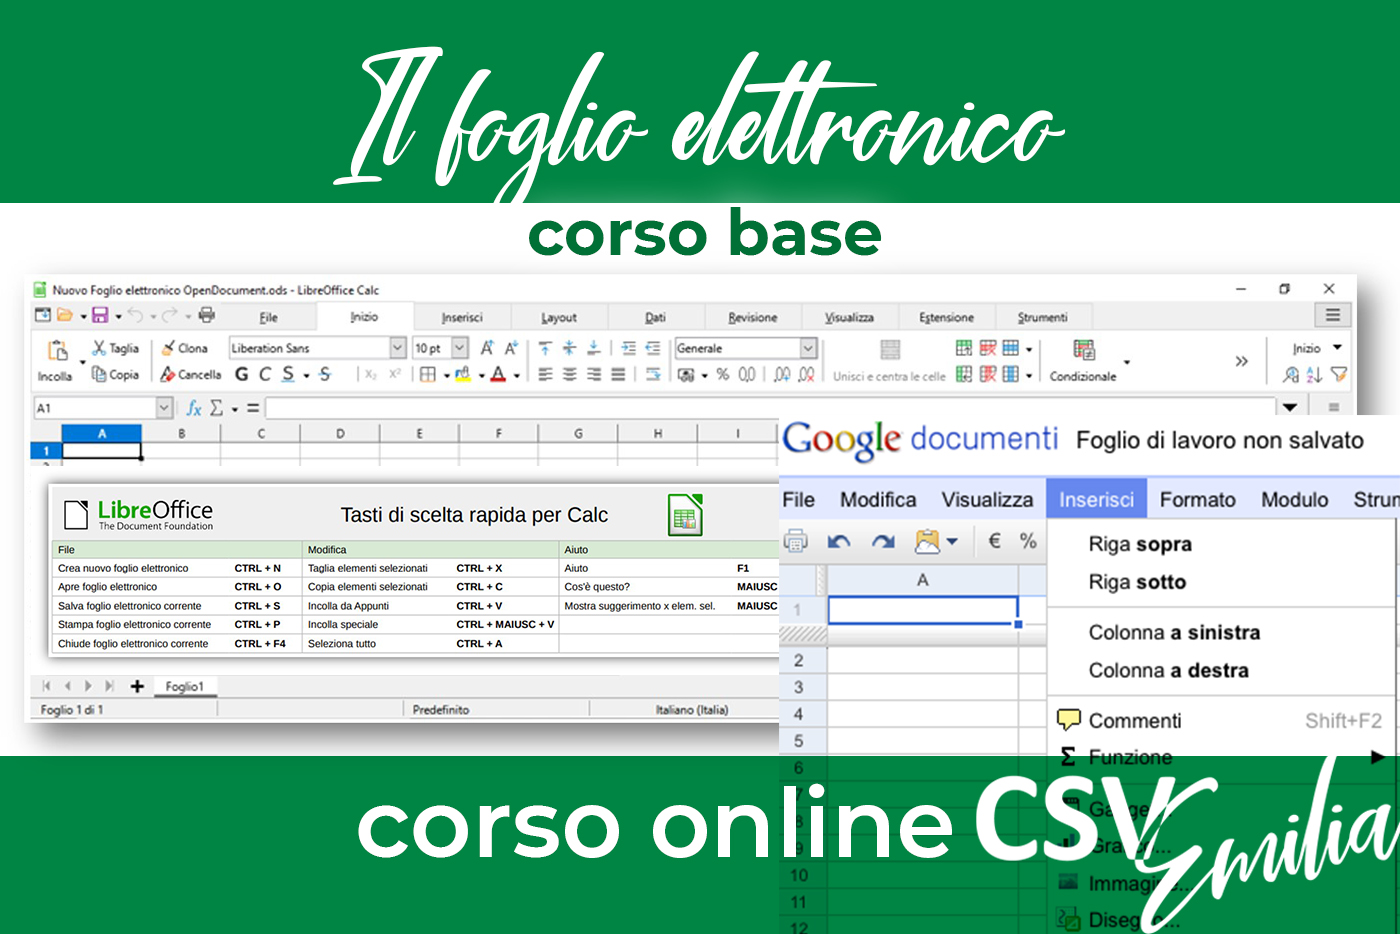The width and height of the screenshot is (1400, 934).
Task: Open the File tab in LibreOffice
Action: (x=268, y=317)
